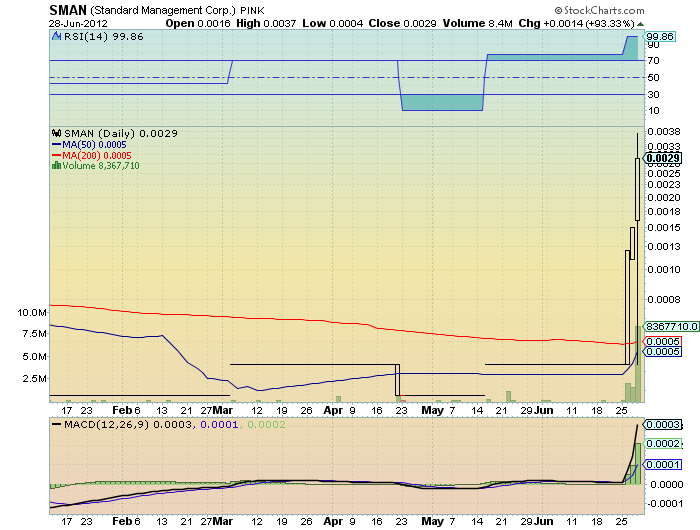700x530 pixels.
Task: Click the 99.86 RSI value tag
Action: coord(659,37)
